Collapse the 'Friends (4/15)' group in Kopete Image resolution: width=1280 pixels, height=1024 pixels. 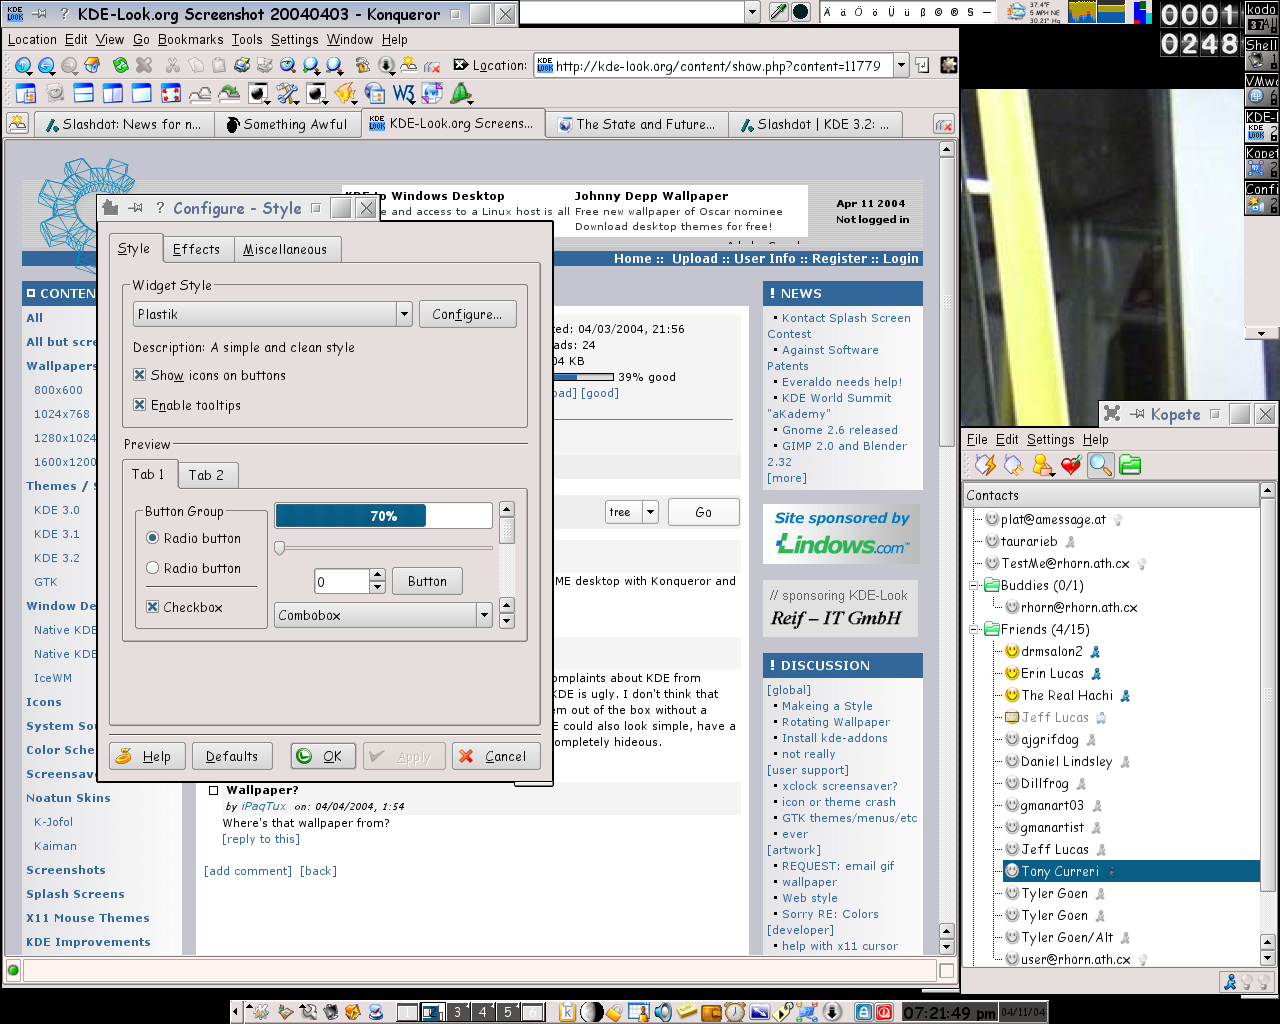973,629
